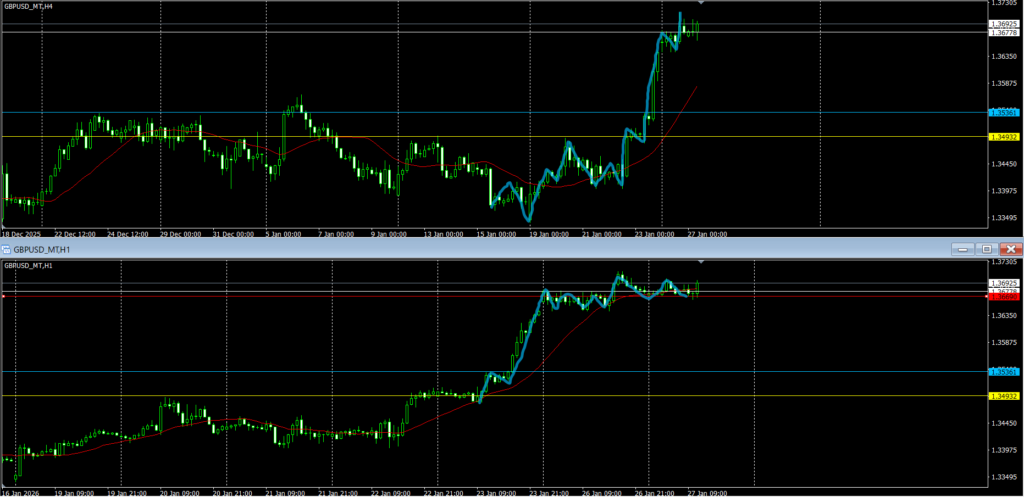1024x497 pixels.
Task: Click the chart icon in H1 title bar
Action: 6,248
